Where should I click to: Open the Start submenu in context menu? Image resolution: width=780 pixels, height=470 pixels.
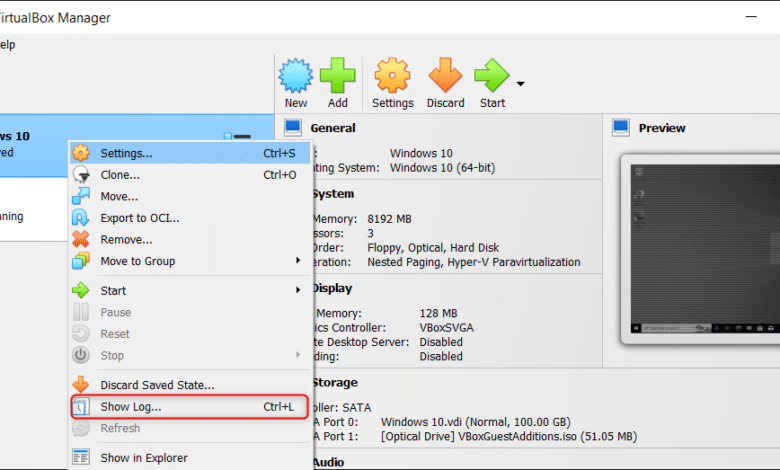(190, 290)
